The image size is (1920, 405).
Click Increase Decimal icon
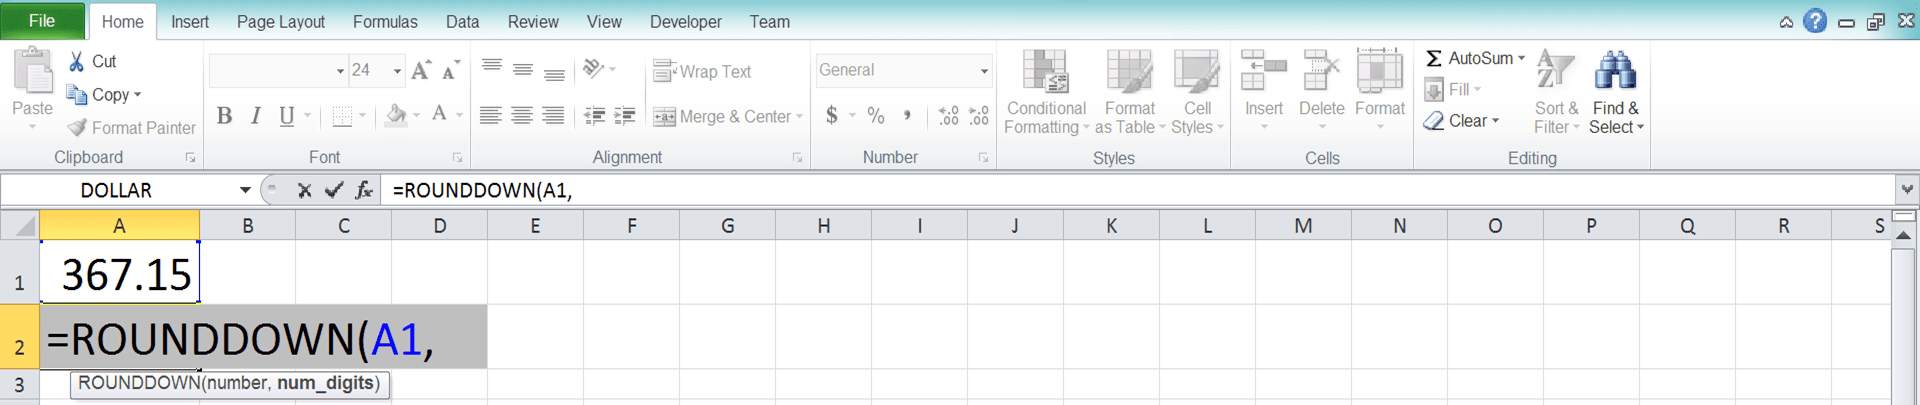tap(948, 116)
